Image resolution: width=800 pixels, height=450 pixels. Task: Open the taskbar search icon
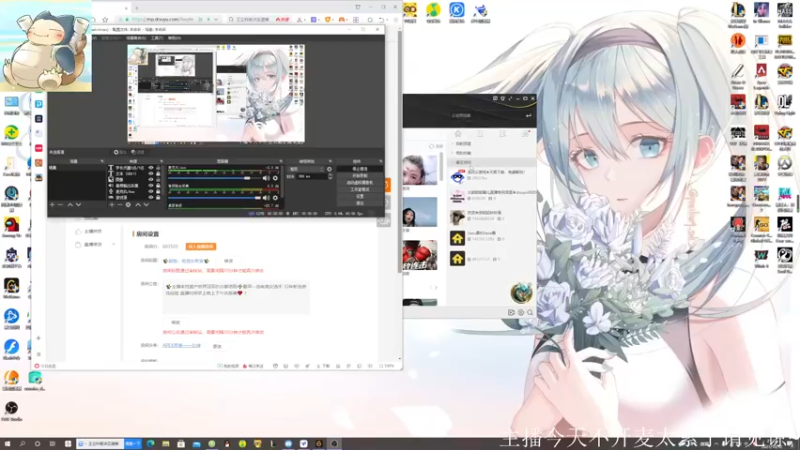click(x=22, y=444)
